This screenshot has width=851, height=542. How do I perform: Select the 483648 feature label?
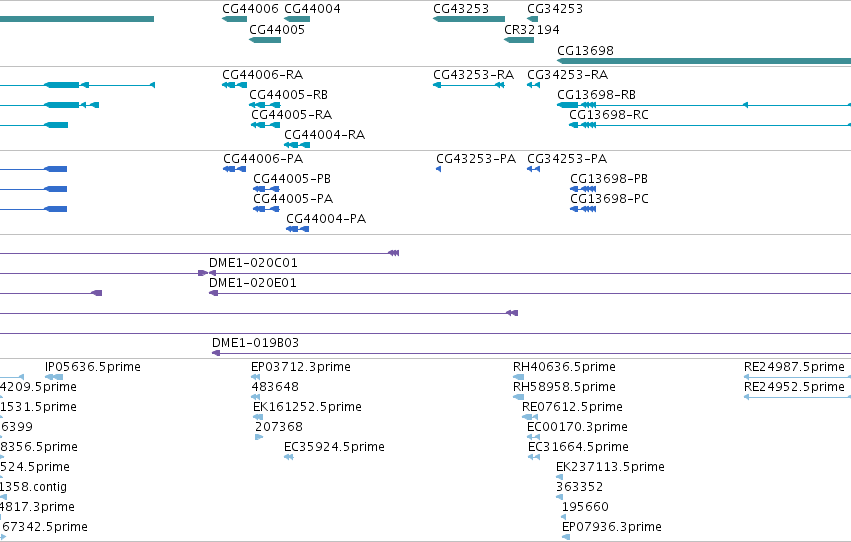click(x=275, y=387)
